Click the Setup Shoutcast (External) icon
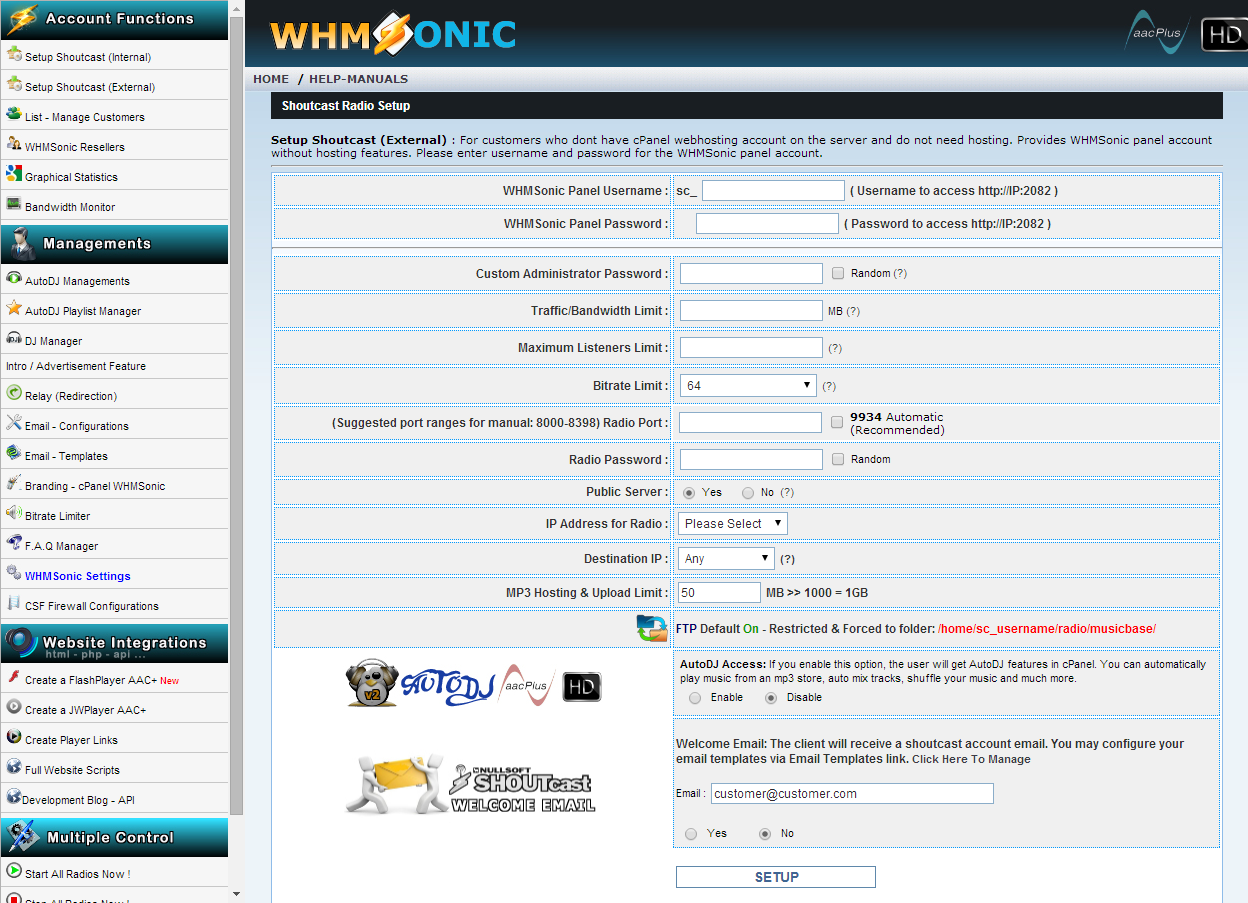The width and height of the screenshot is (1248, 903). (14, 84)
